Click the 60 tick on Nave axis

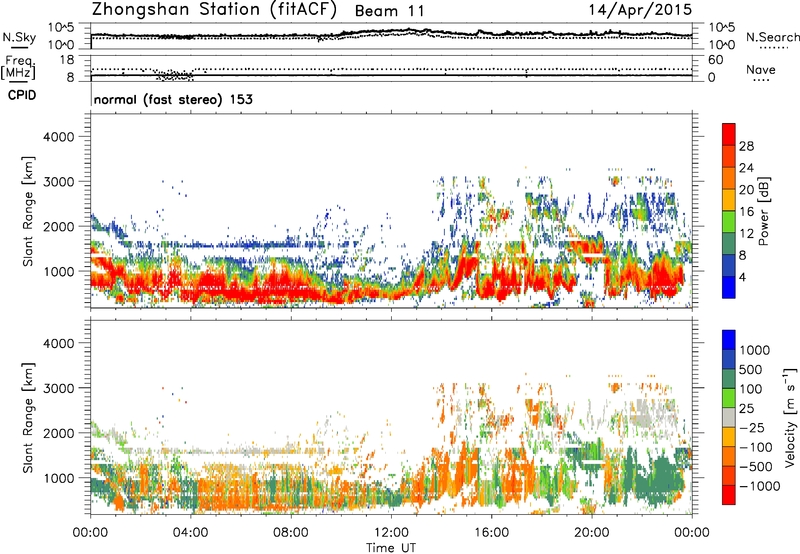(715, 60)
